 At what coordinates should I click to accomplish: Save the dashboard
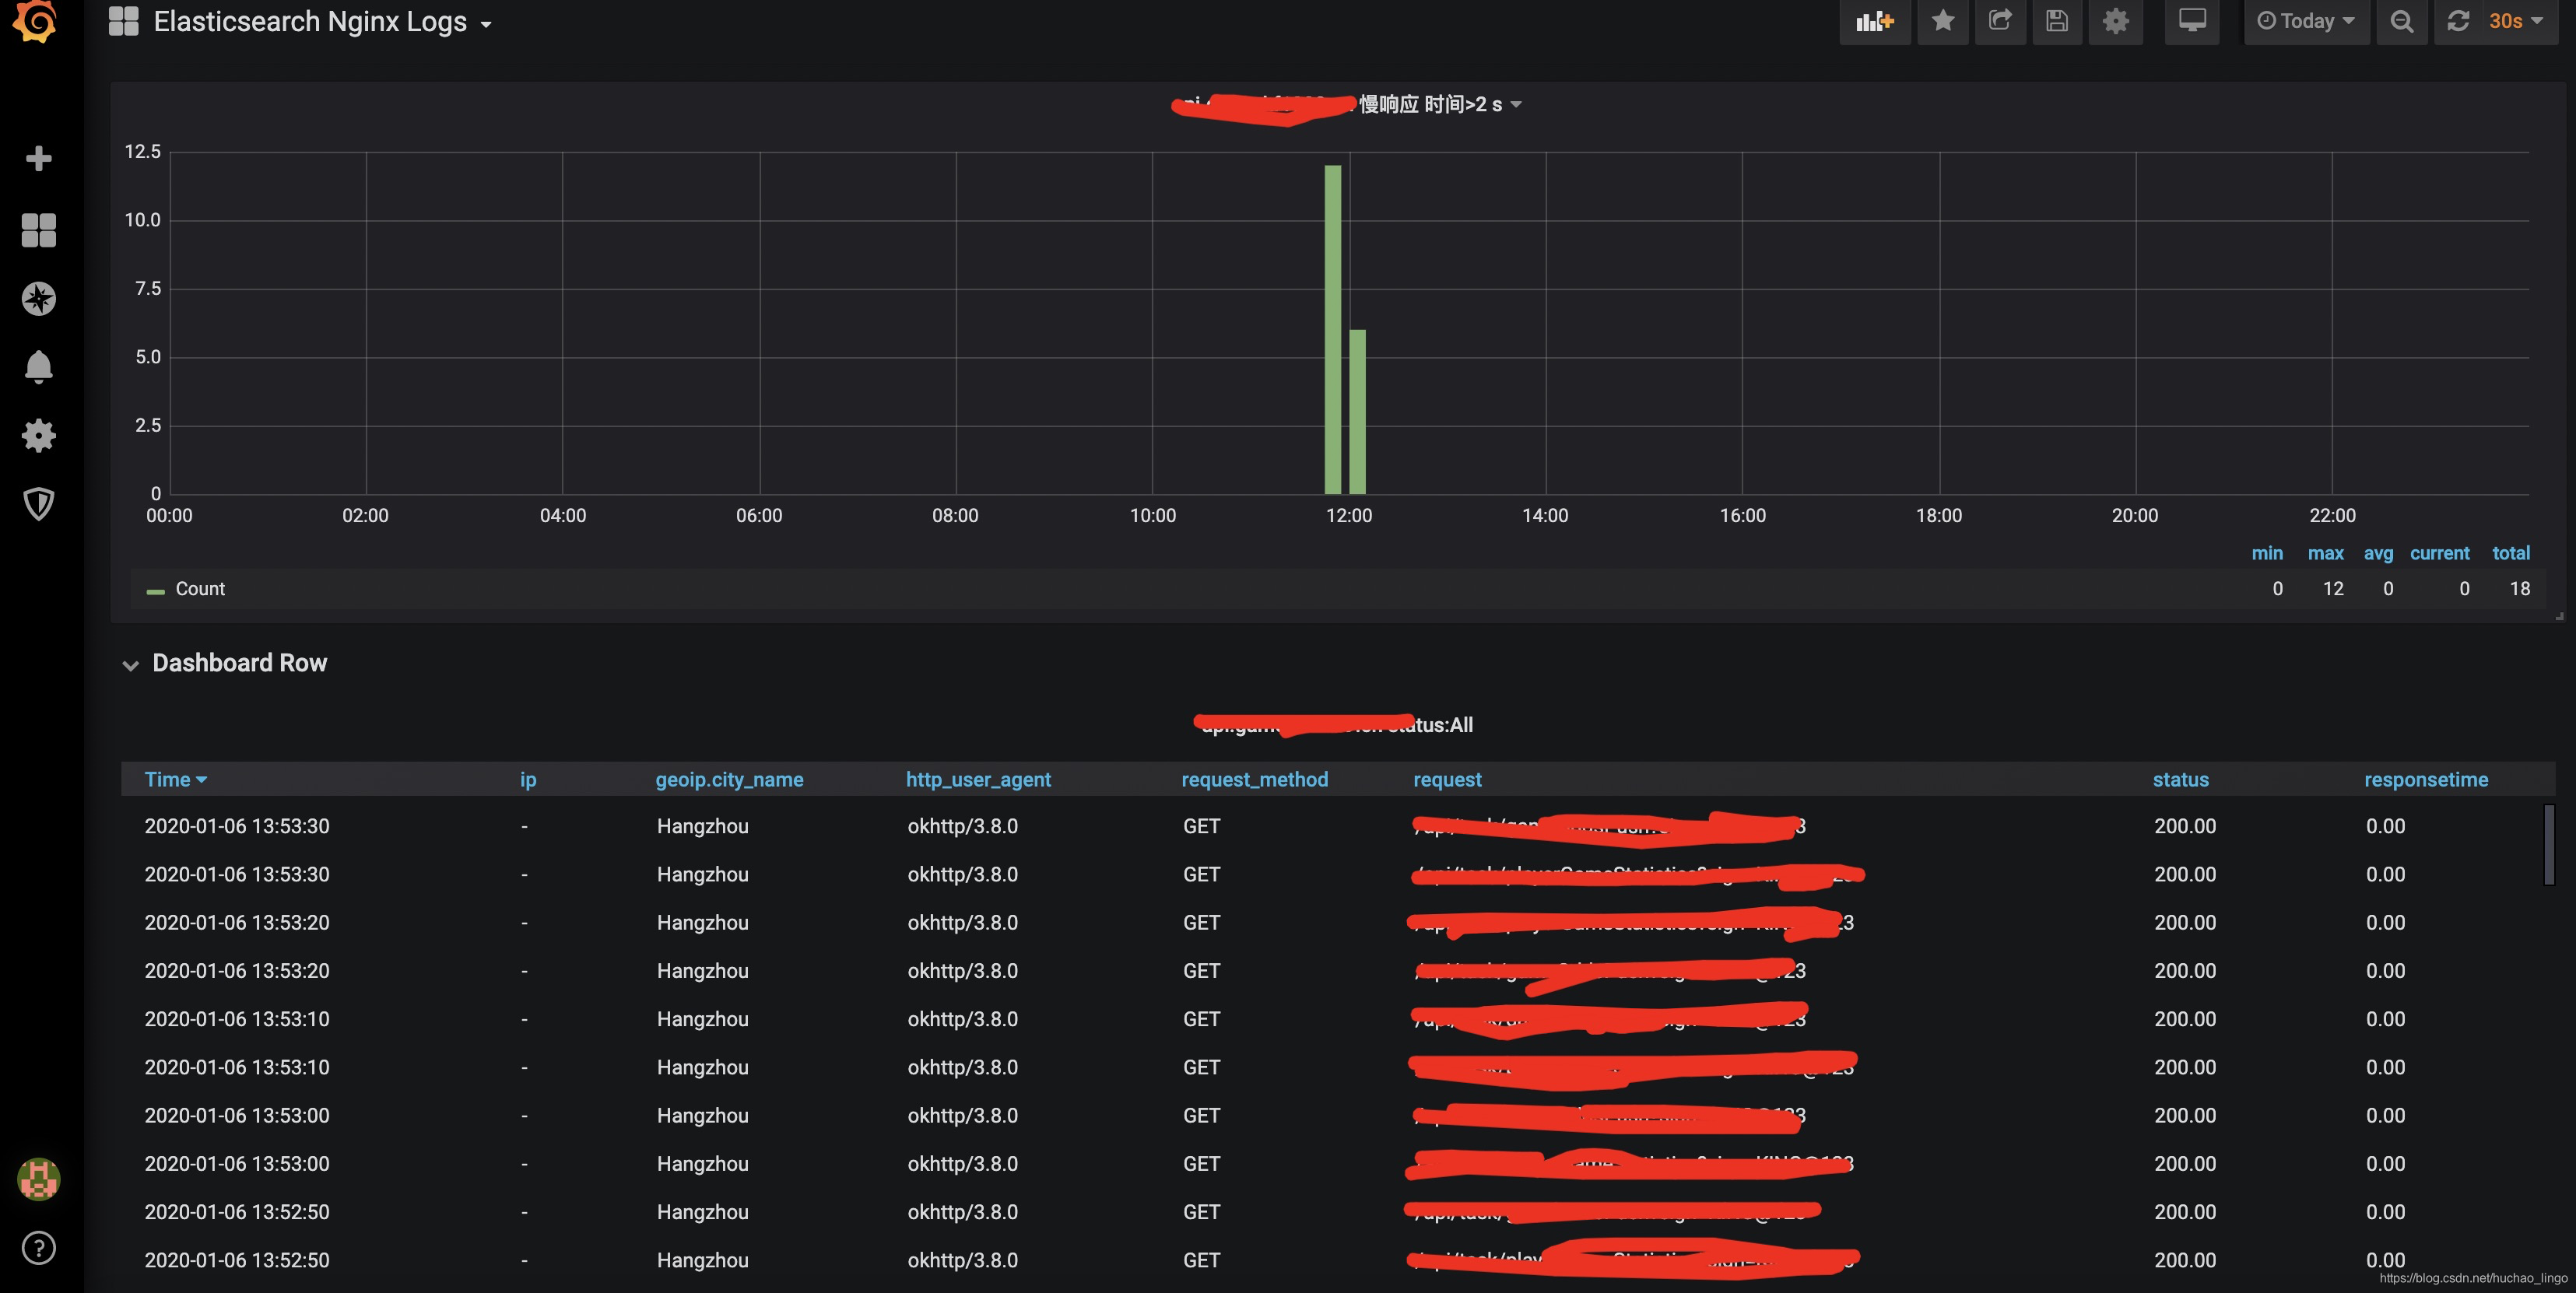[2057, 21]
